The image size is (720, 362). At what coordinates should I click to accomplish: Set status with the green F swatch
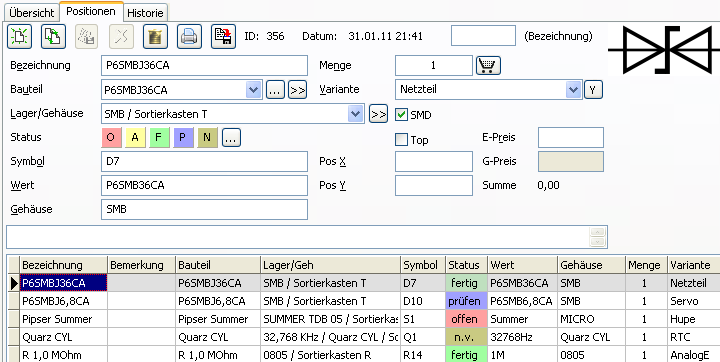159,137
